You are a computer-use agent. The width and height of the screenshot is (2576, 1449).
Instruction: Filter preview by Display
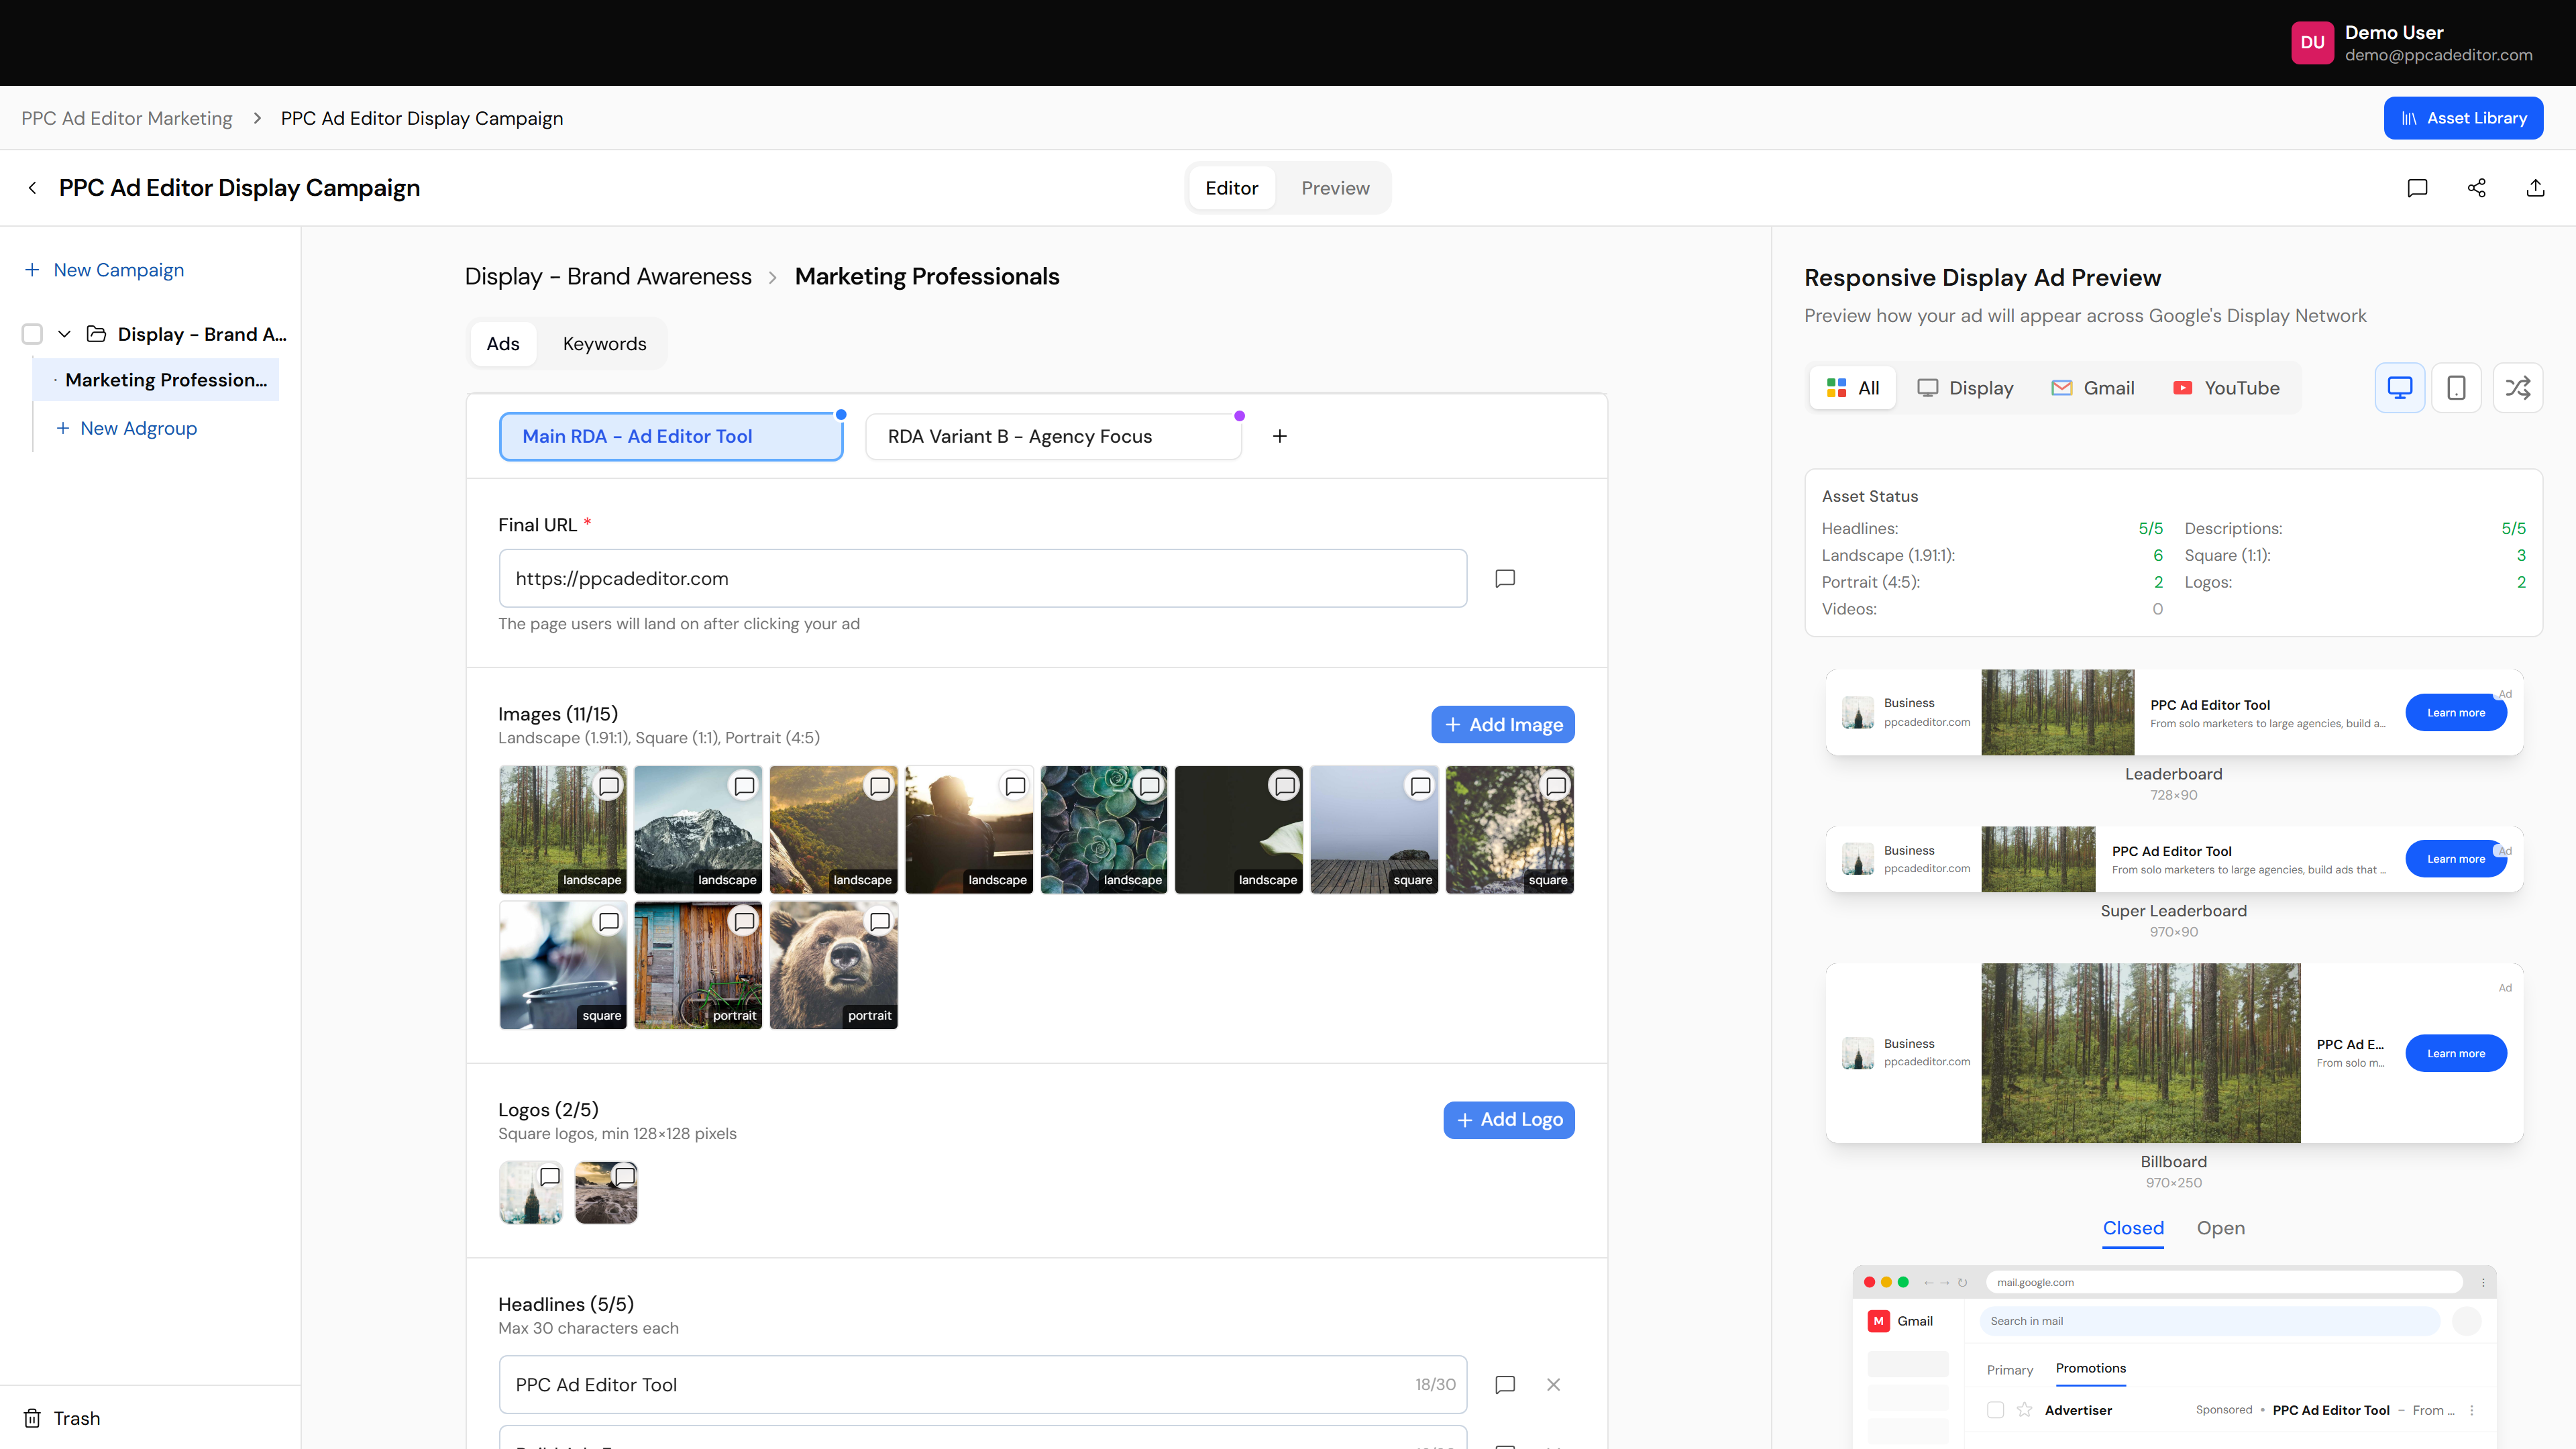coord(1965,388)
